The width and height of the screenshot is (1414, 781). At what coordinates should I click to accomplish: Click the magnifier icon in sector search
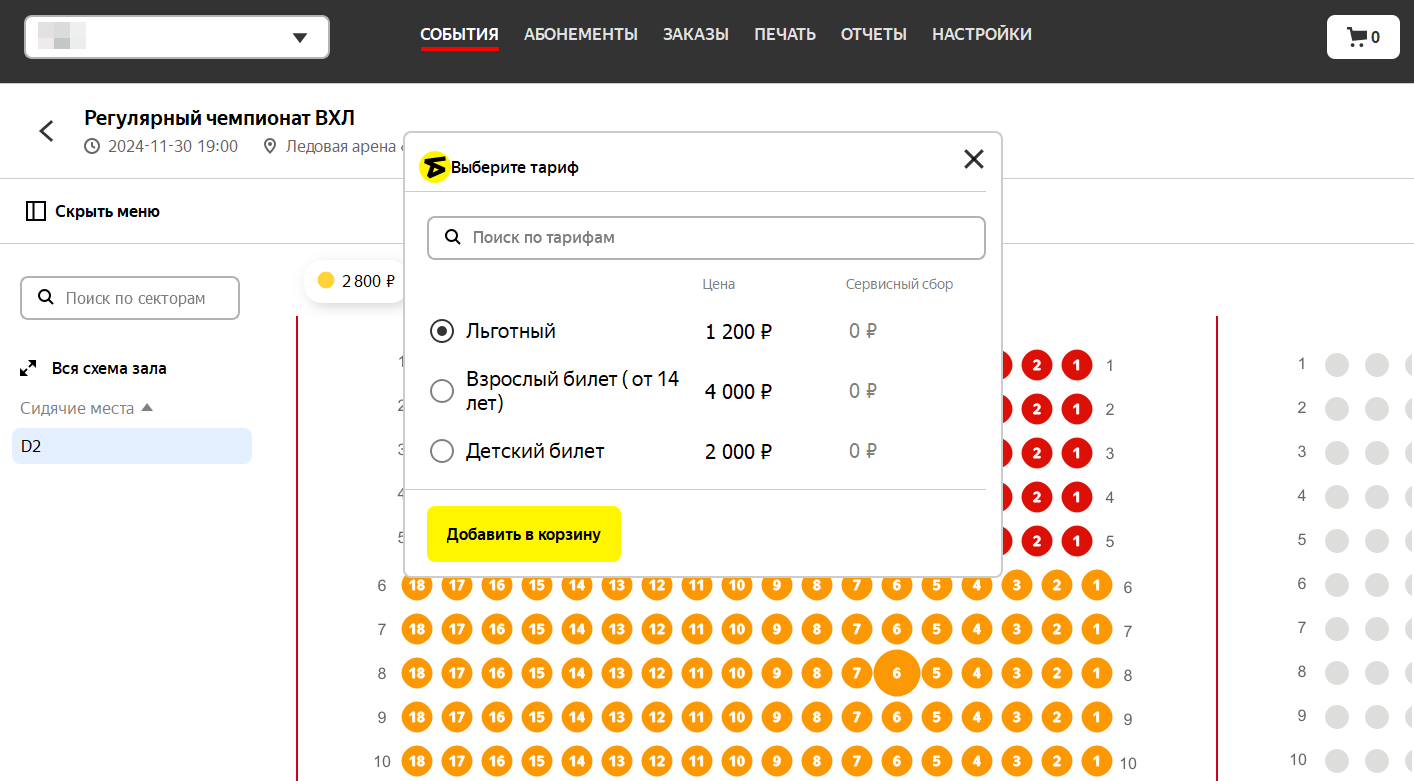tap(45, 297)
